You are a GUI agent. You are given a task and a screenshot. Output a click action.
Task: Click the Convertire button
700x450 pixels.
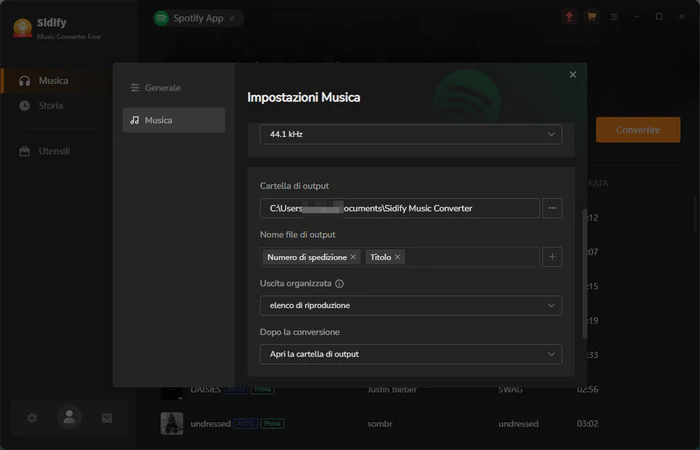coord(638,130)
